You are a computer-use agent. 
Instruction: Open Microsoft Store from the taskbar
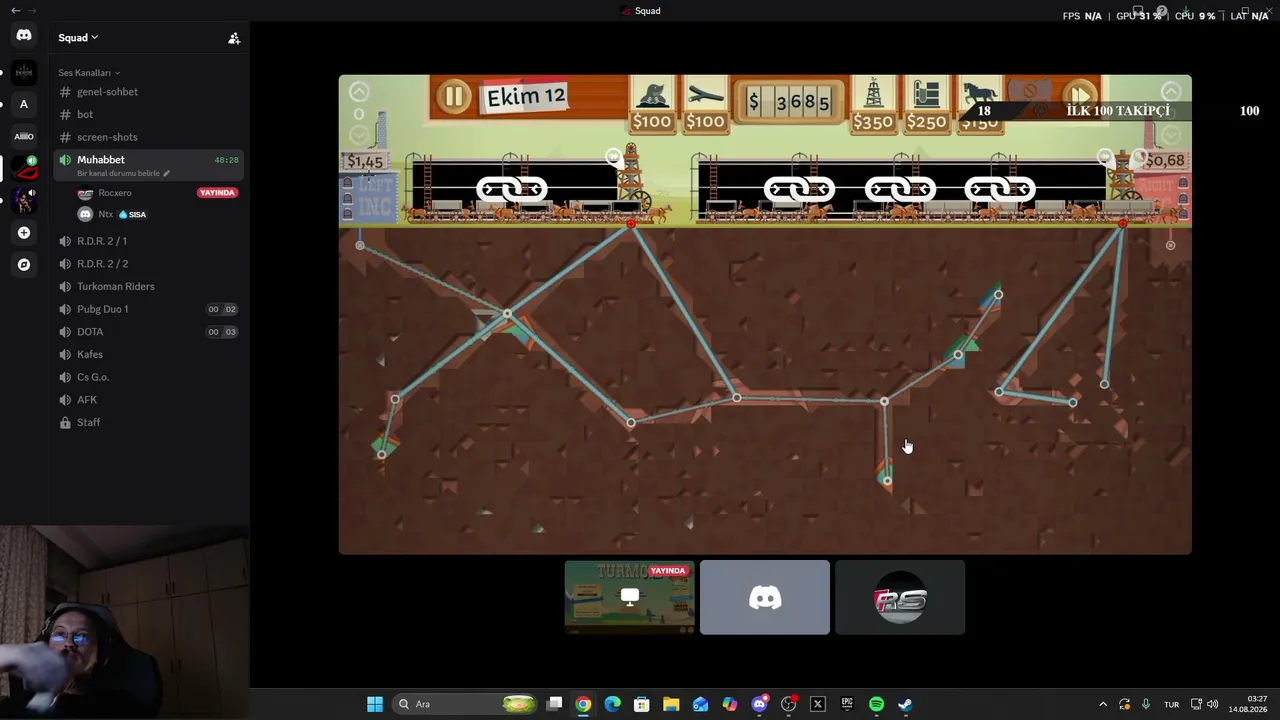[x=642, y=704]
